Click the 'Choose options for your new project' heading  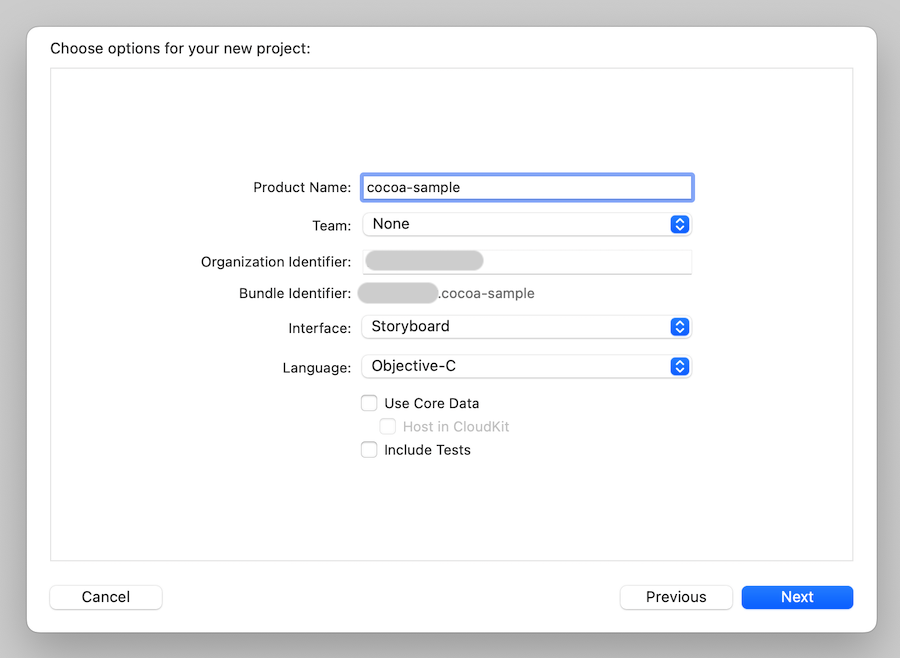(180, 48)
